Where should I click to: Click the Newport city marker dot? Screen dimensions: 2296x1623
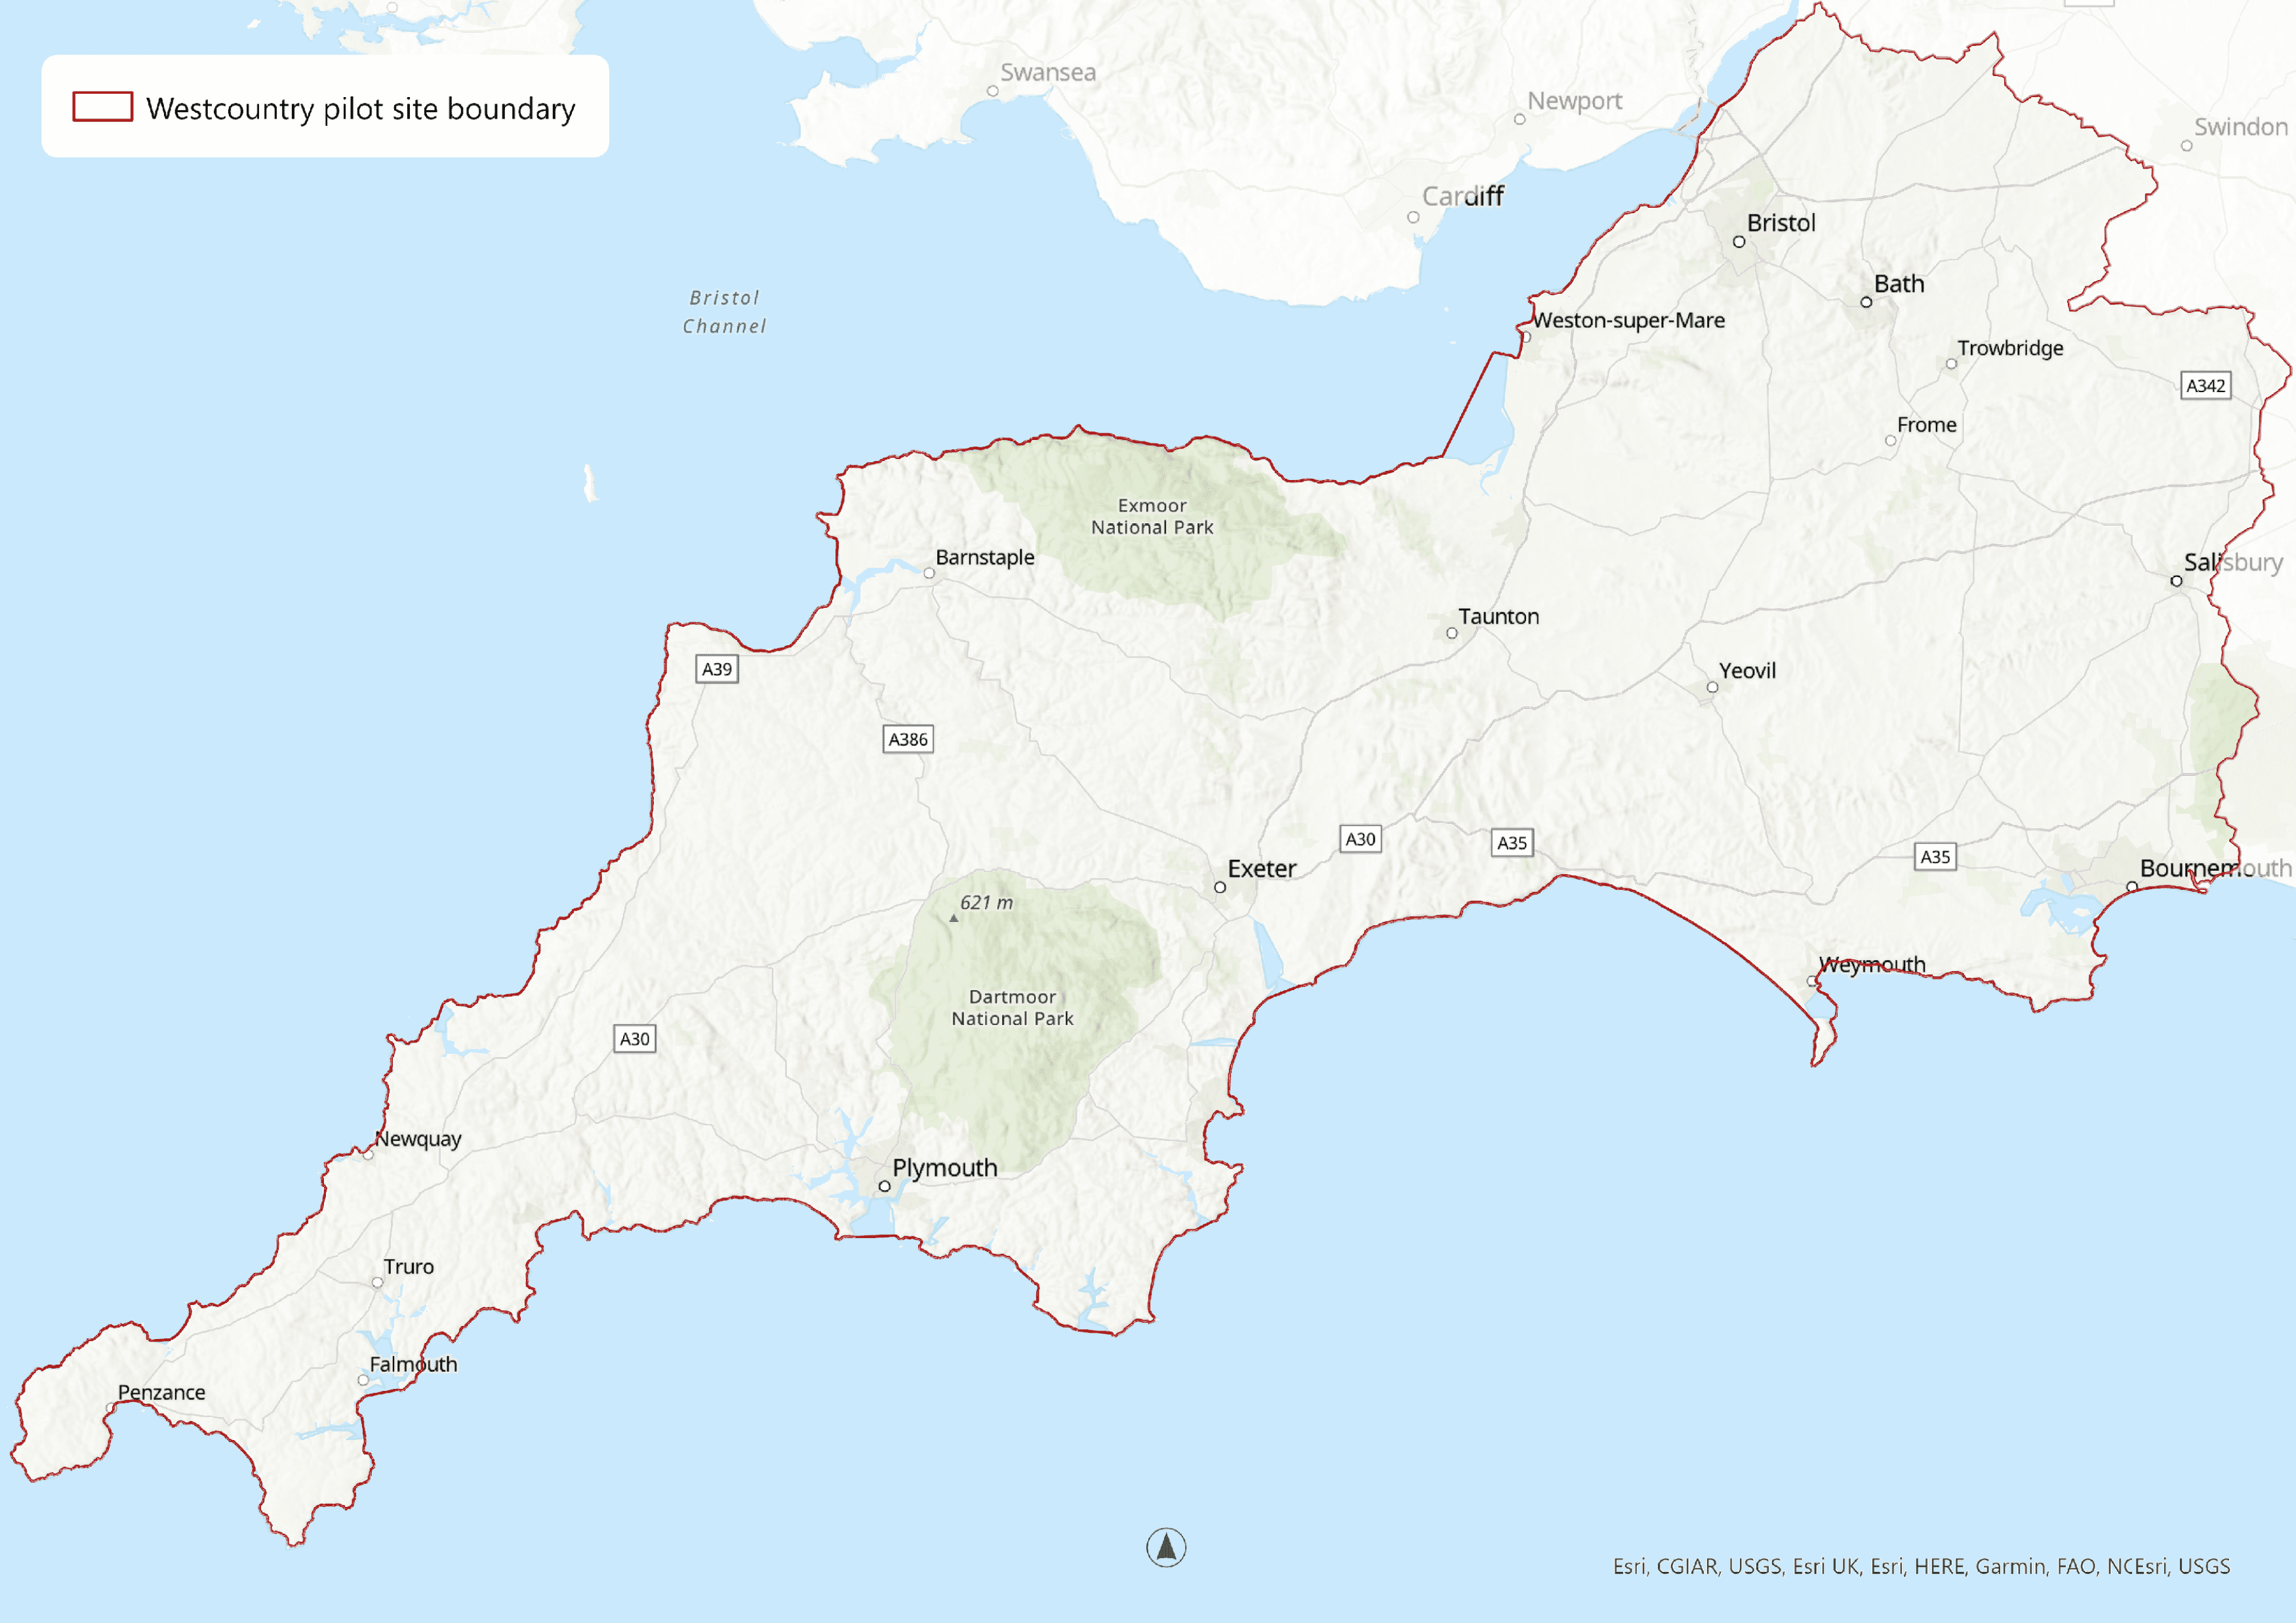[x=1520, y=119]
